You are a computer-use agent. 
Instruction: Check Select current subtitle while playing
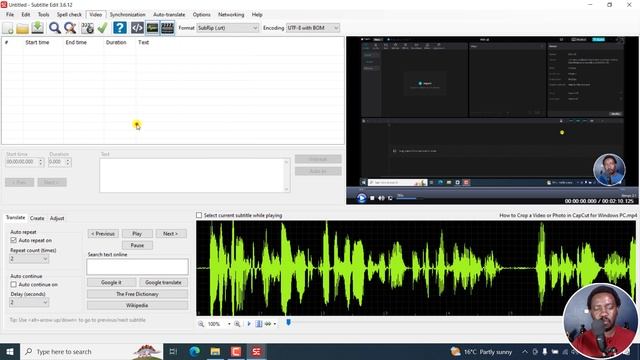[x=199, y=215]
